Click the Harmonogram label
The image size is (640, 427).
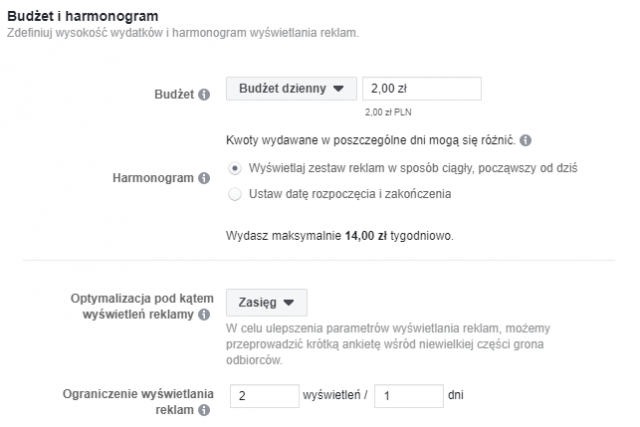[x=154, y=179]
